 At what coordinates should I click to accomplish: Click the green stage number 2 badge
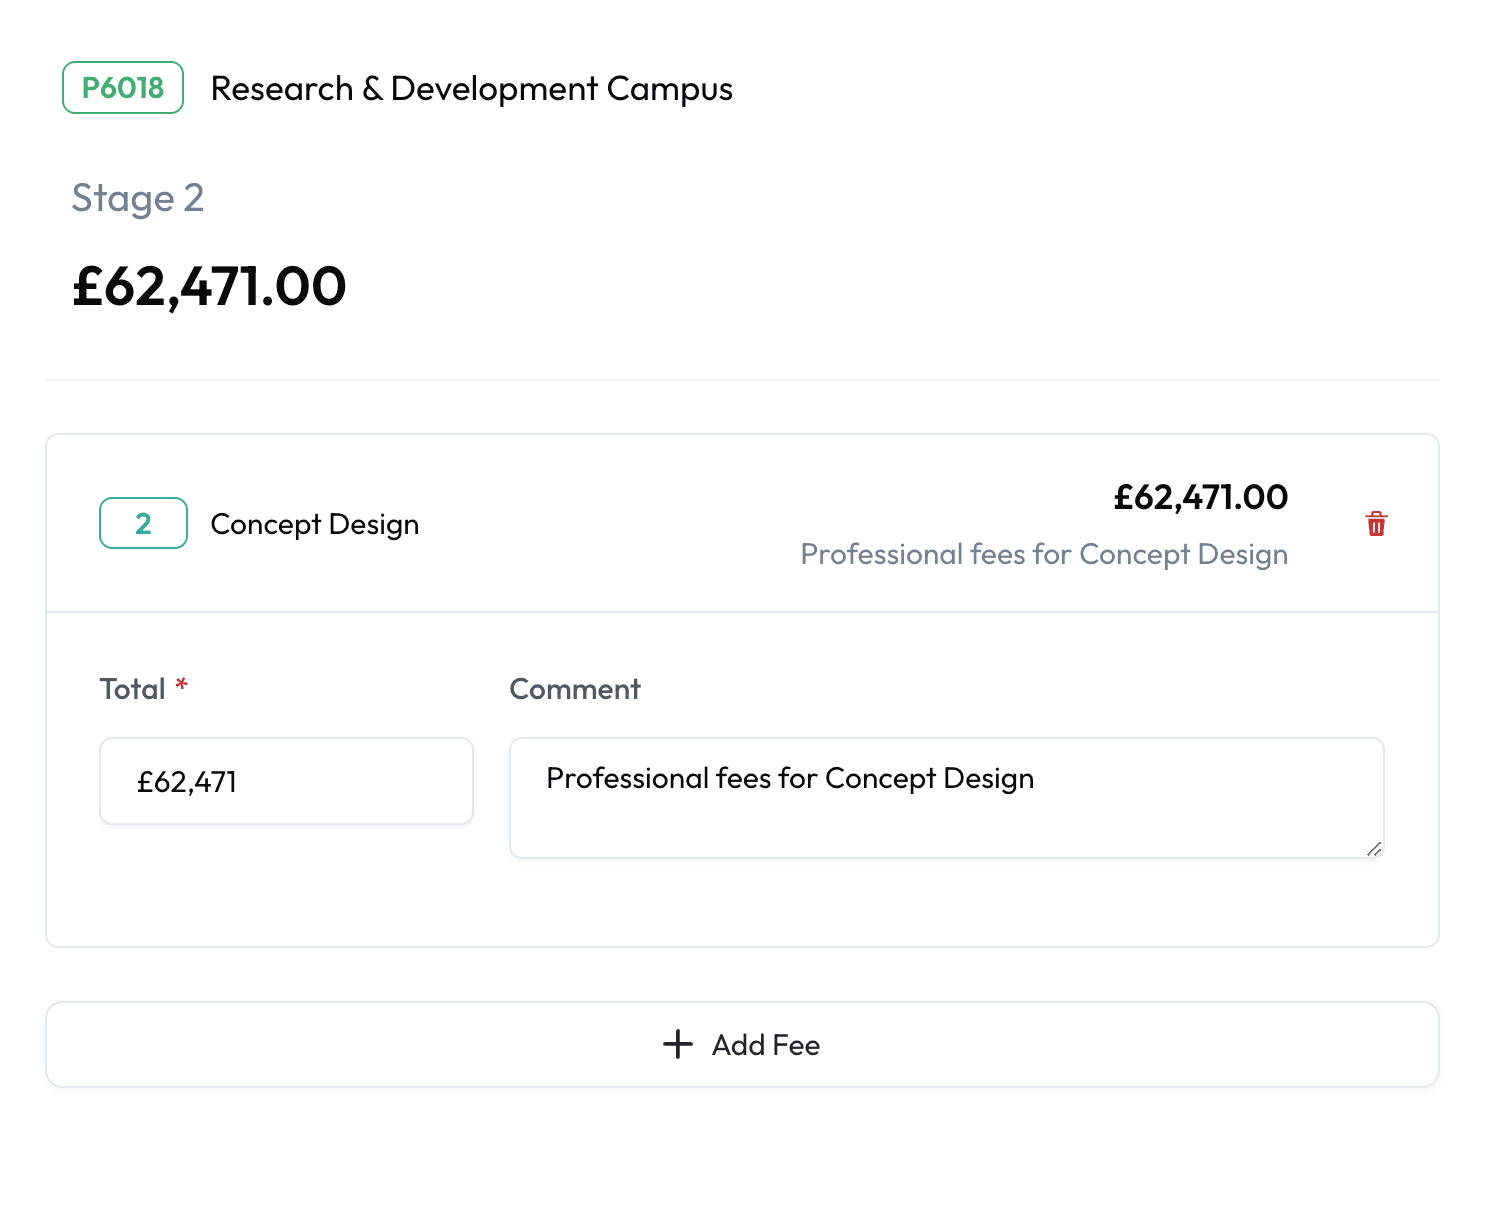click(x=143, y=523)
